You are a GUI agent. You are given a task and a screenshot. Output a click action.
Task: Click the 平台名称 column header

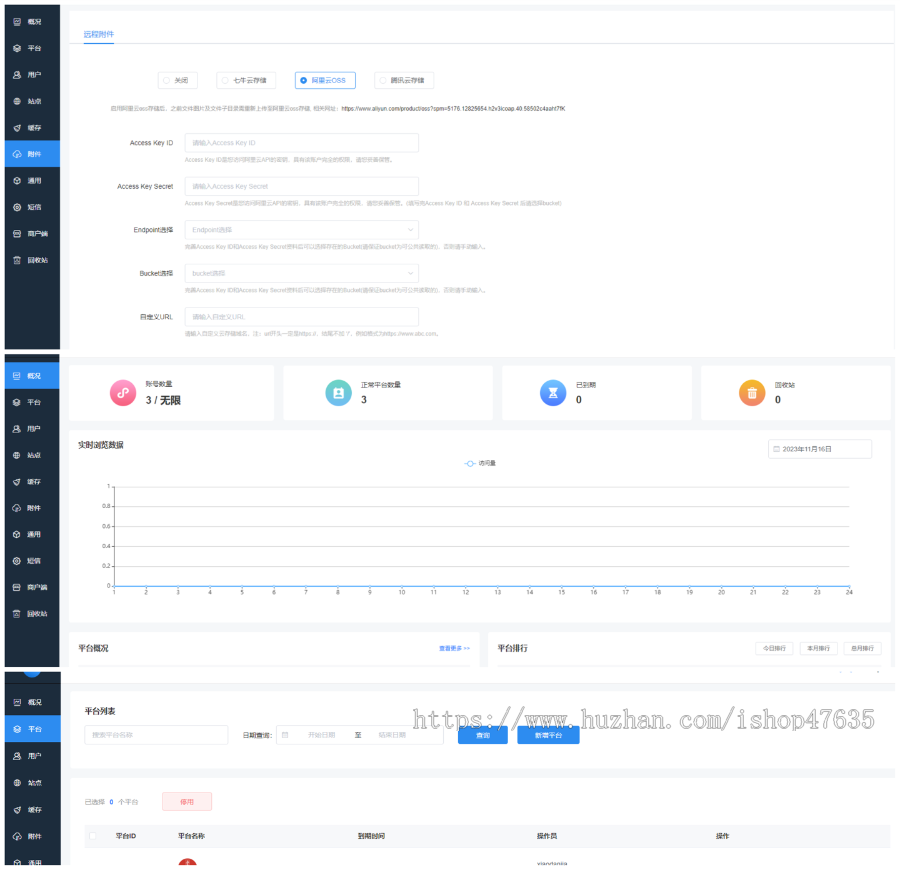(x=191, y=836)
